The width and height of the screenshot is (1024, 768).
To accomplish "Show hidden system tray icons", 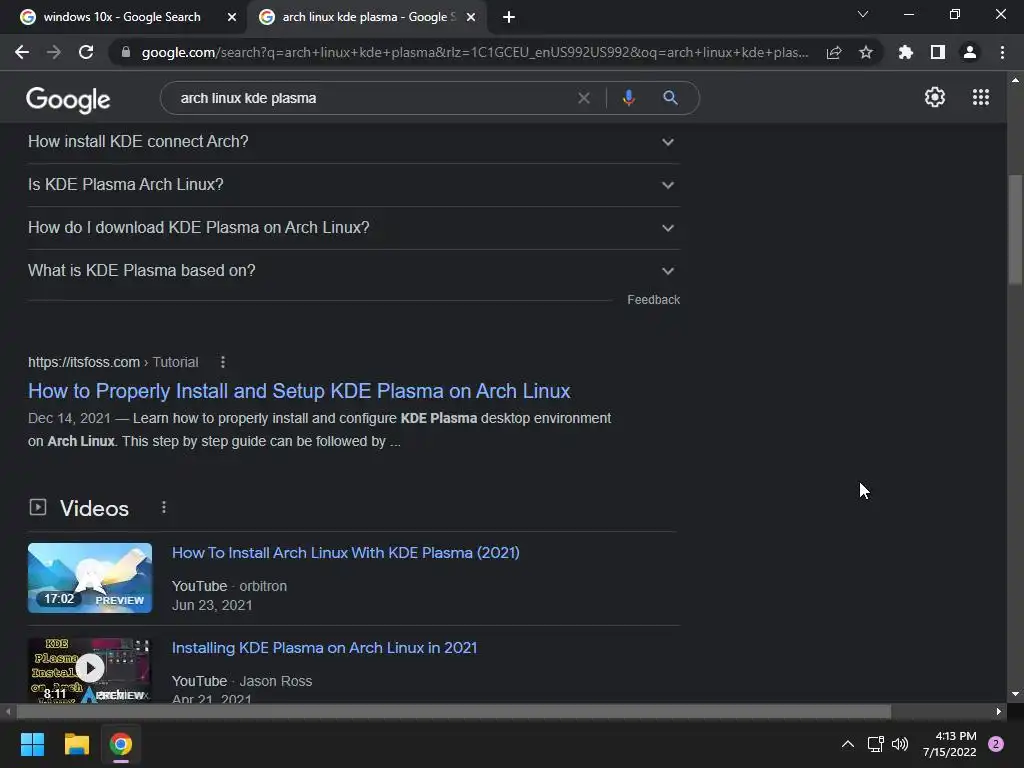I will coord(848,744).
